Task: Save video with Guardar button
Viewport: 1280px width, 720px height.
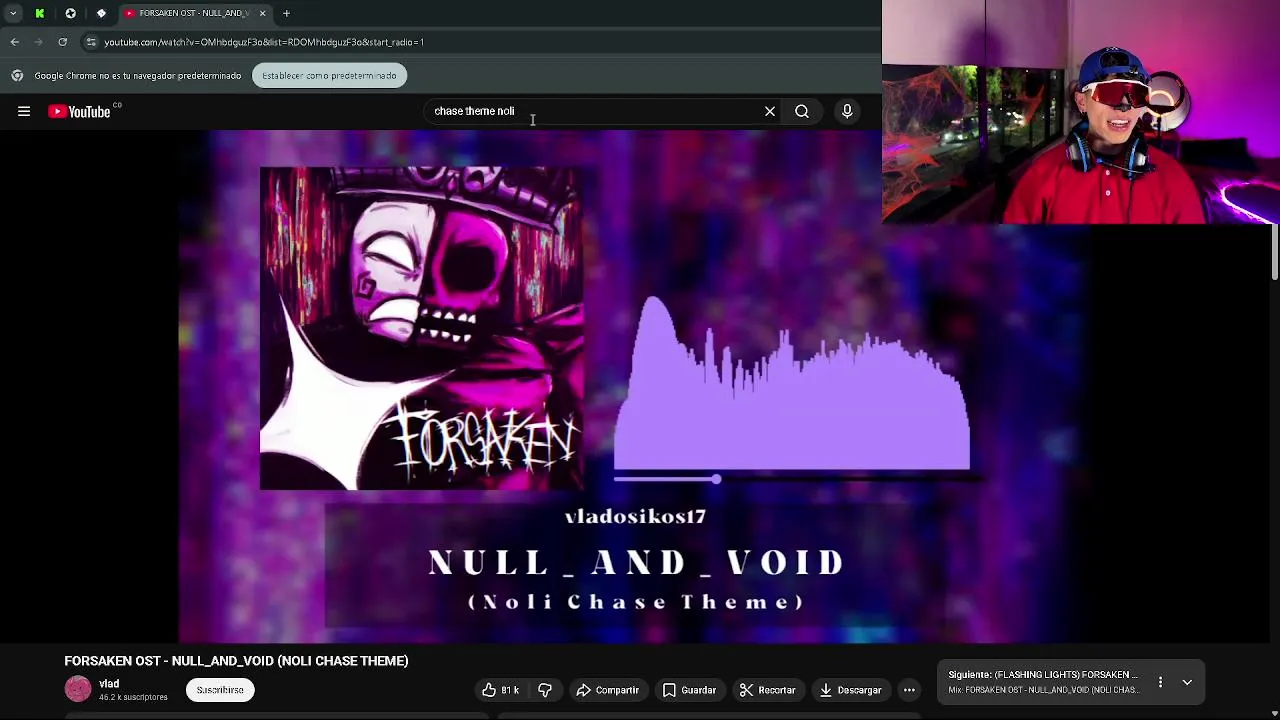Action: (690, 690)
